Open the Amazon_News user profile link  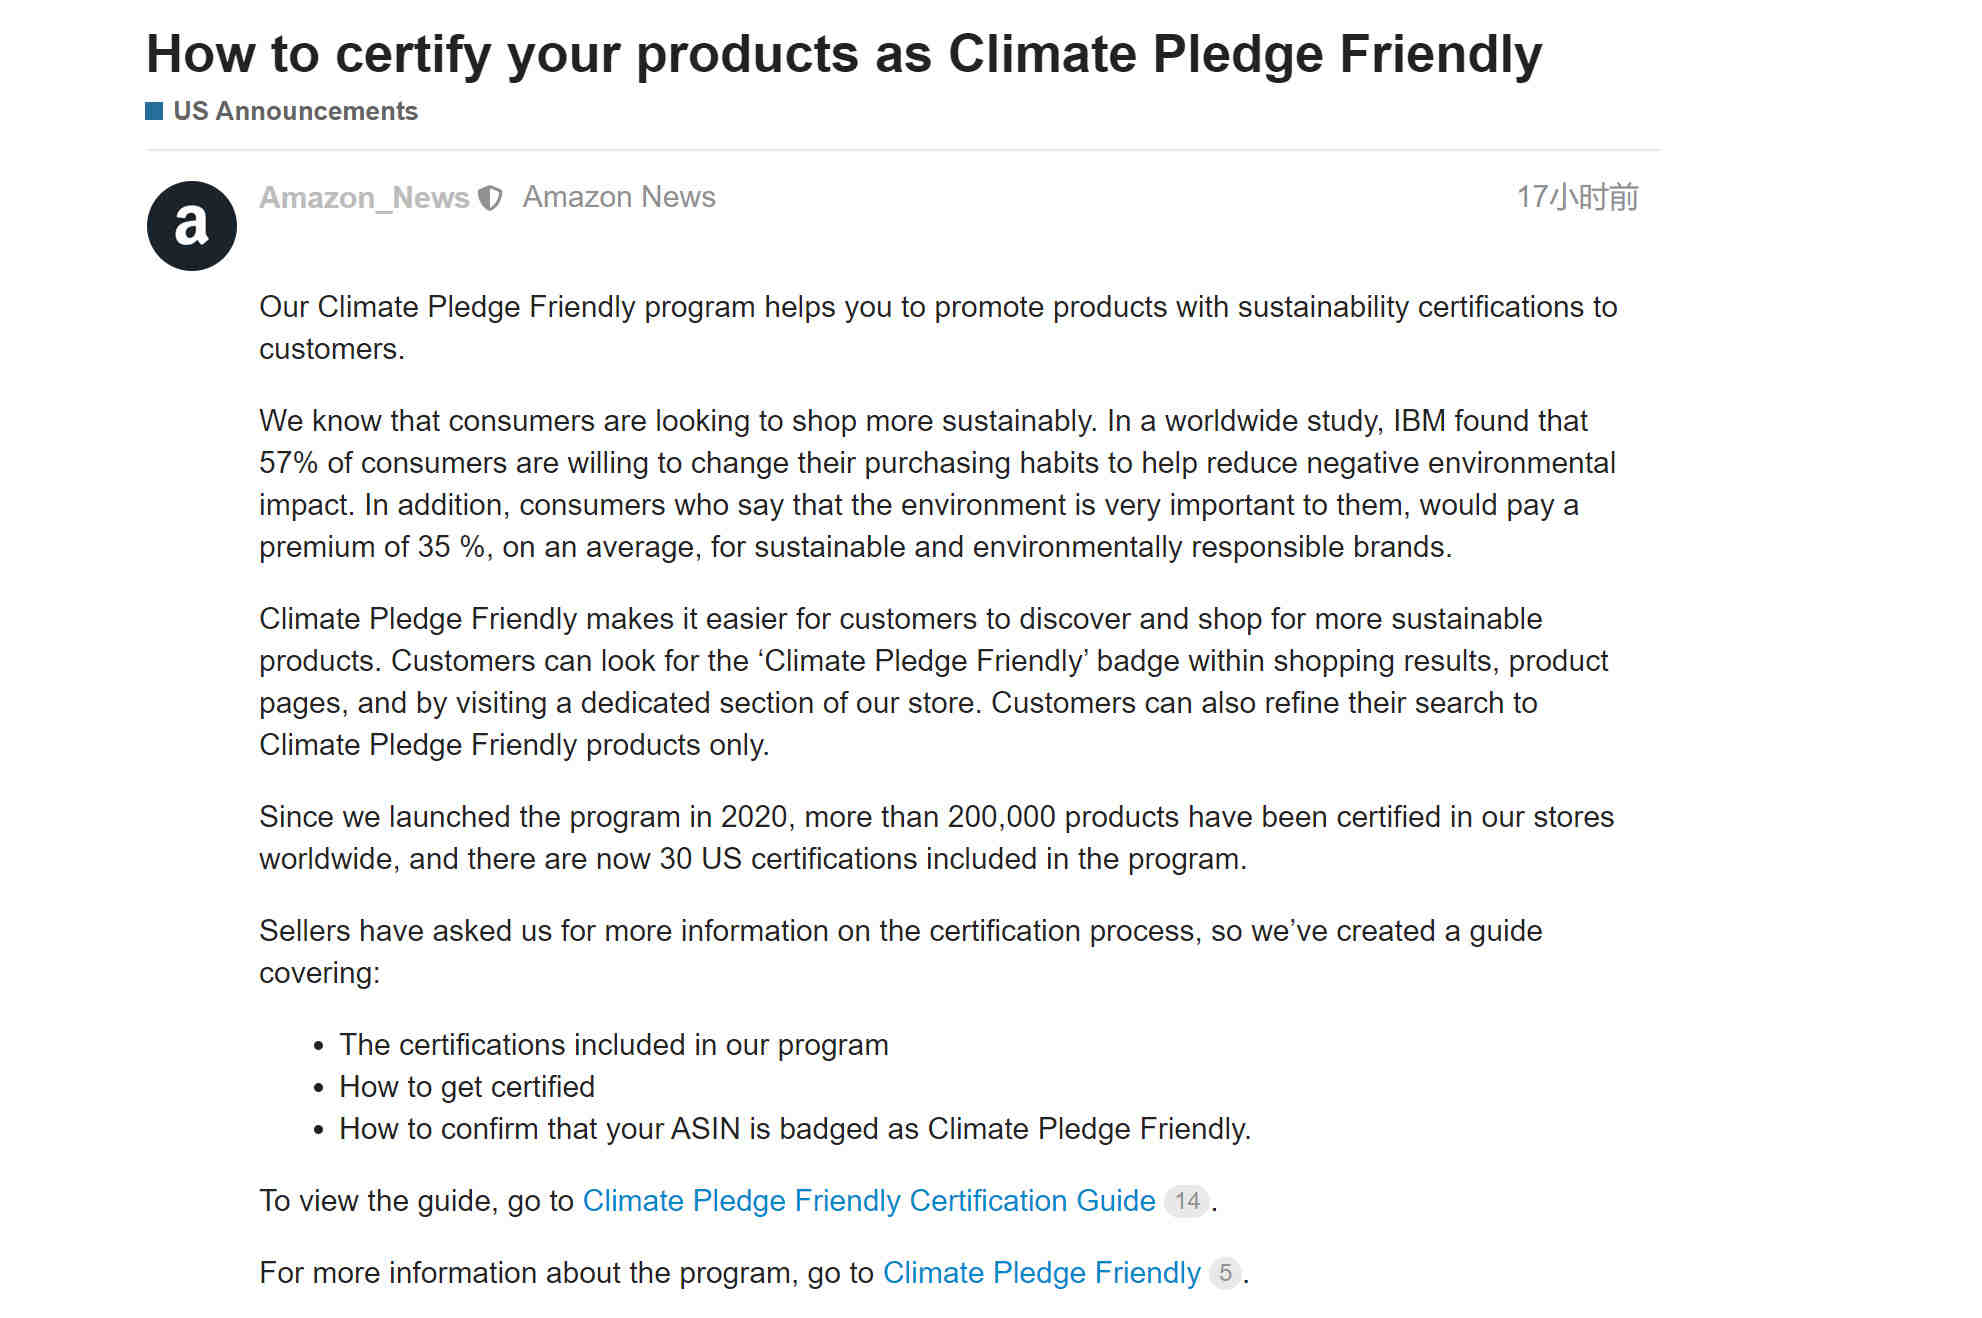[364, 197]
